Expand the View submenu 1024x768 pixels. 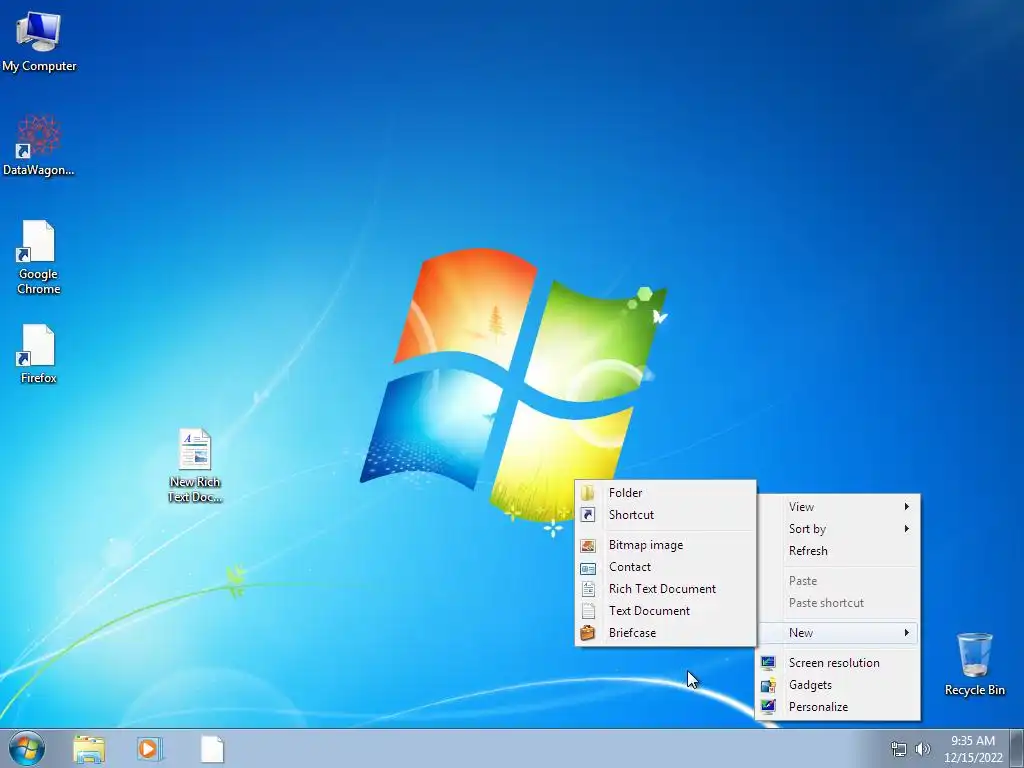click(838, 507)
